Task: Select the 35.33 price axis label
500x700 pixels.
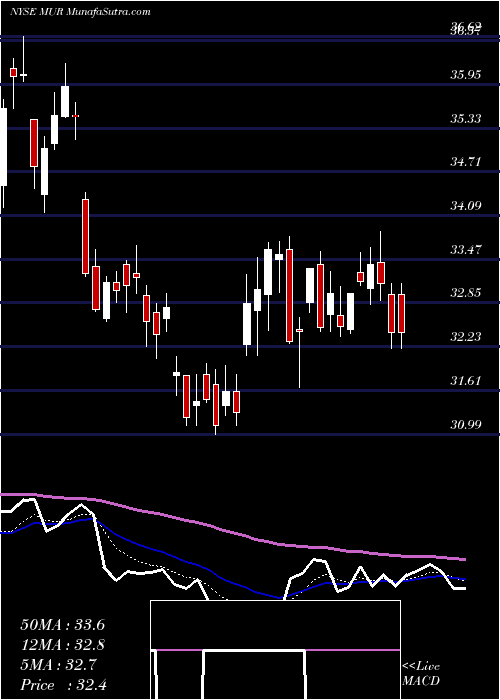Action: [466, 118]
